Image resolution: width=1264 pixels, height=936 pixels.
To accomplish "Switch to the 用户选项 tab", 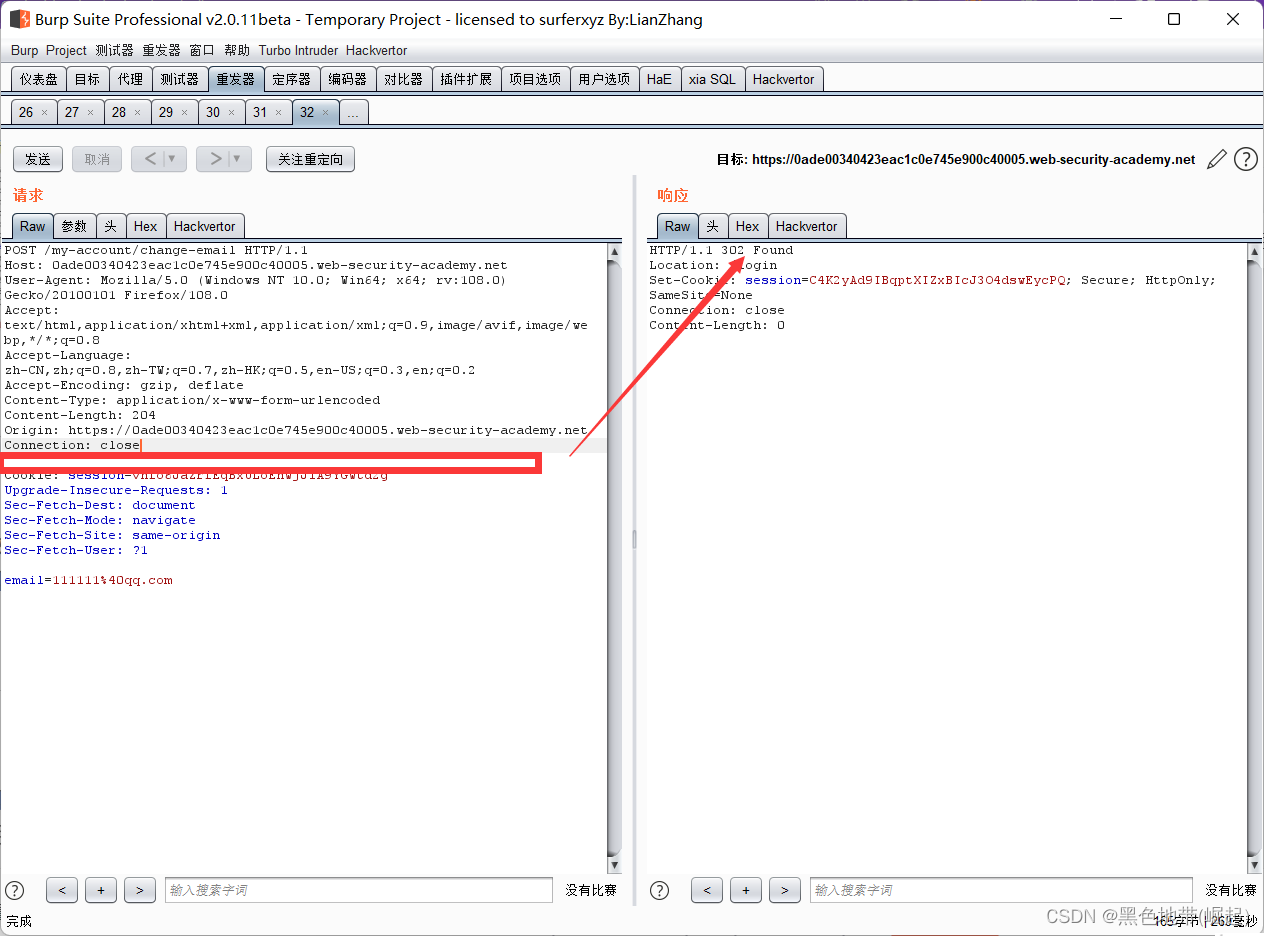I will (x=604, y=79).
